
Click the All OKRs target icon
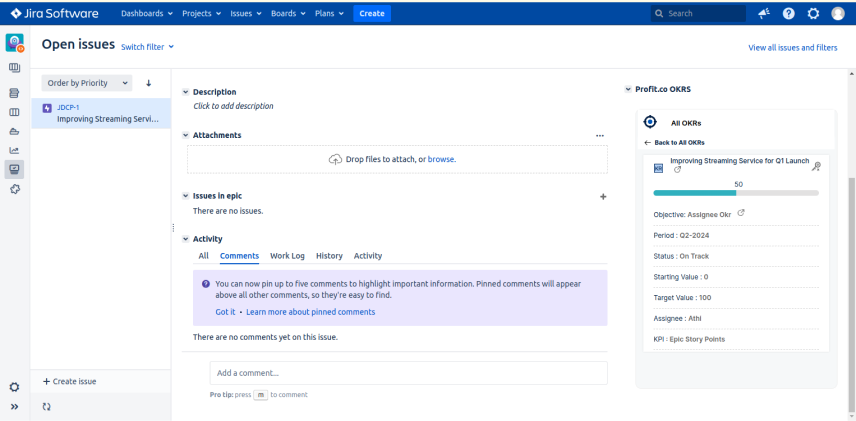coord(650,122)
